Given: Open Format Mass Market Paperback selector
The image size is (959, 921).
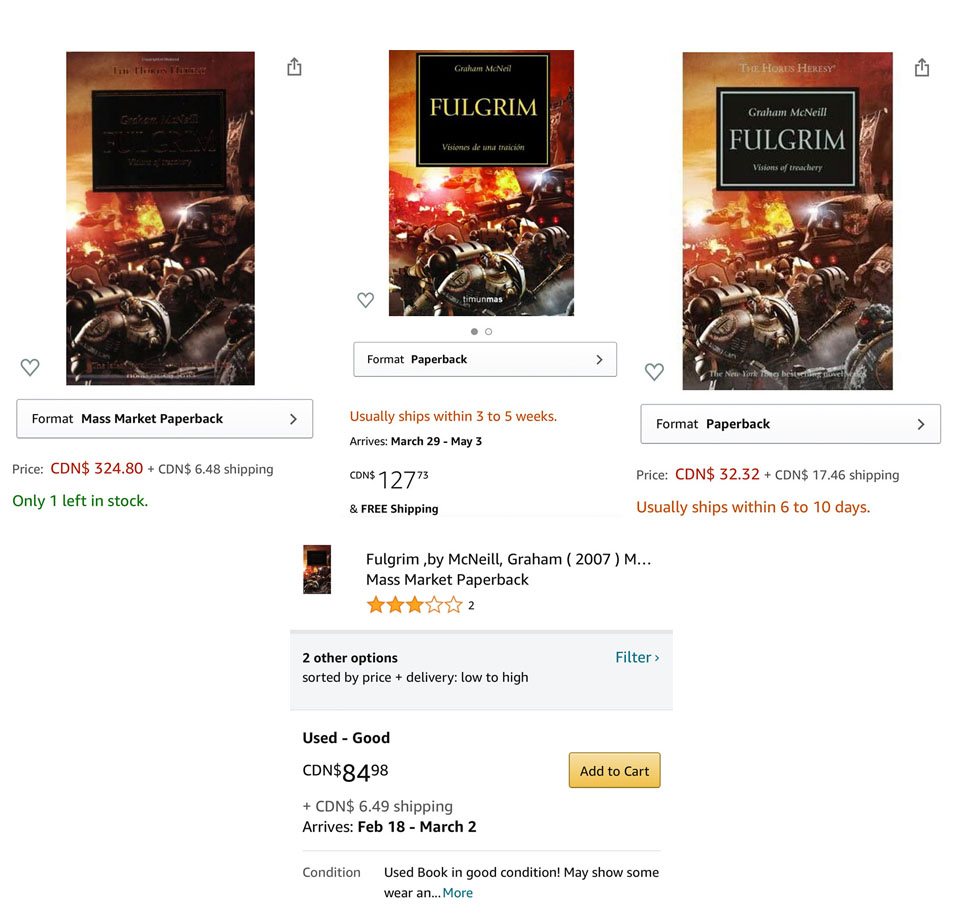Looking at the screenshot, I should [x=165, y=419].
